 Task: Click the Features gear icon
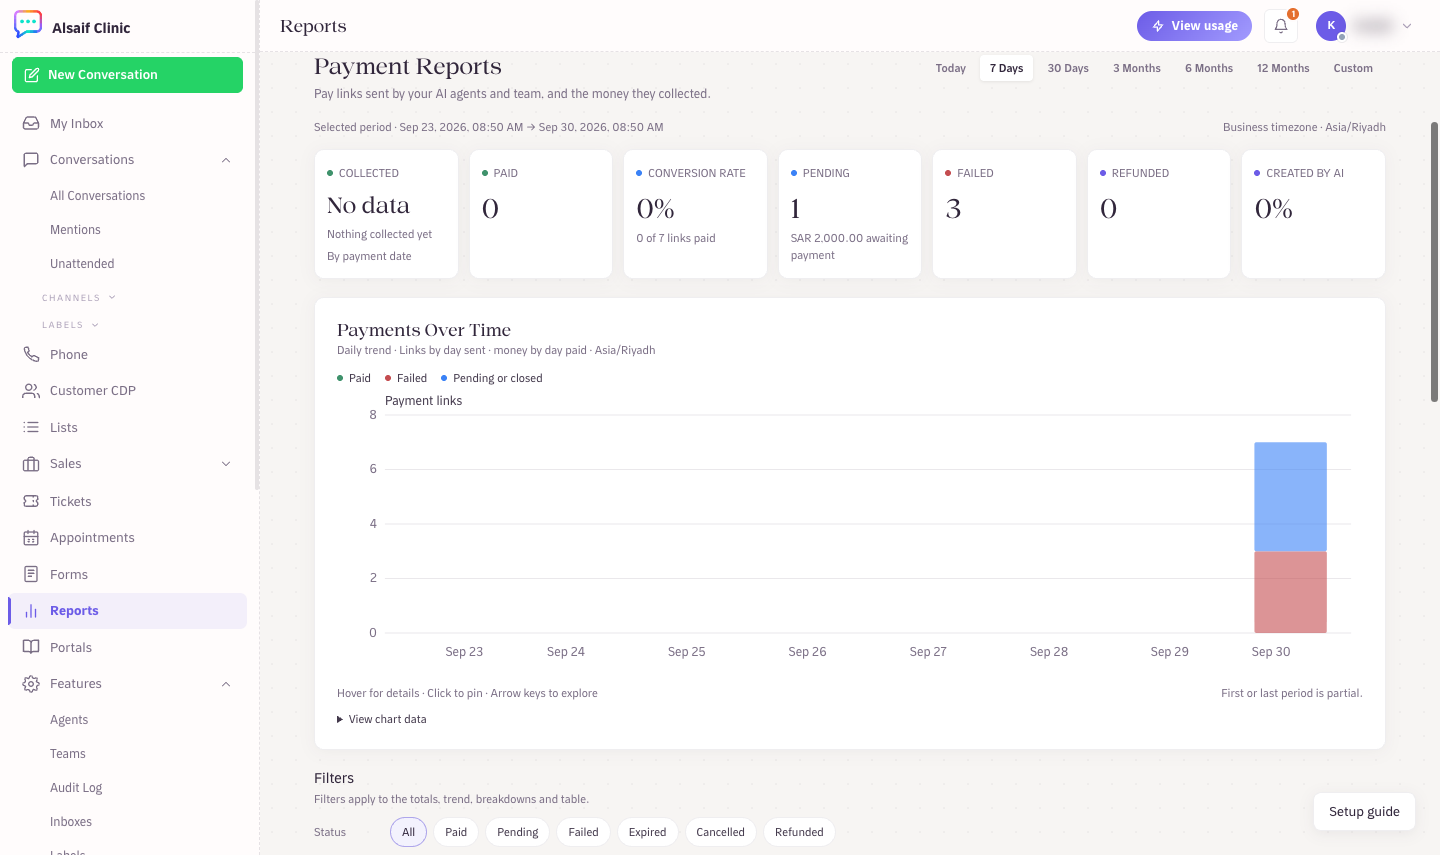(31, 684)
